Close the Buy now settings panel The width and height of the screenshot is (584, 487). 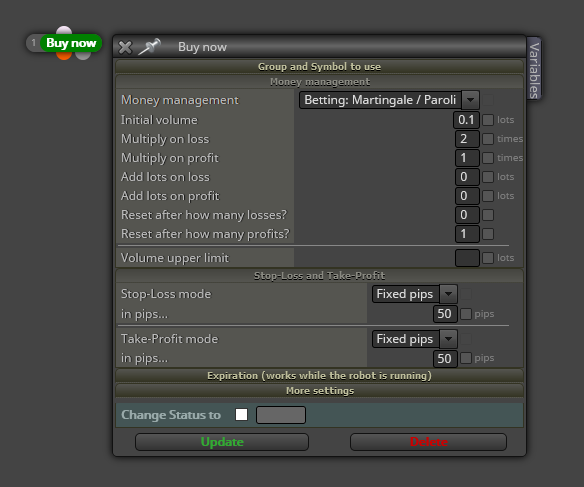coord(125,47)
